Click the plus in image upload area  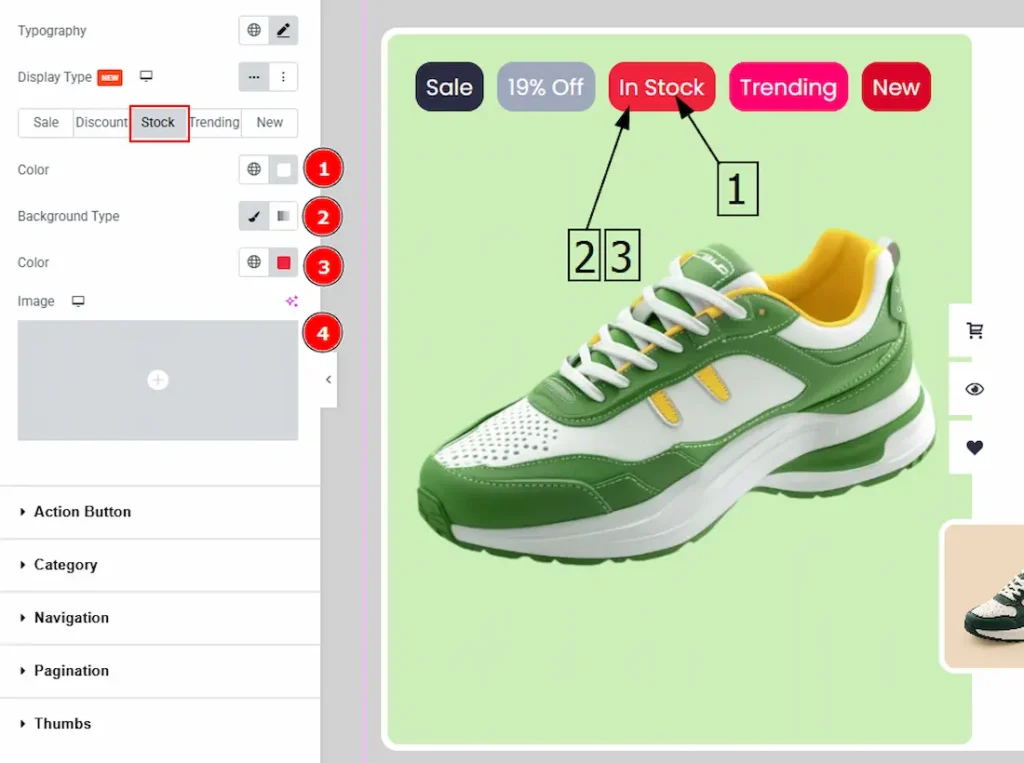pos(158,380)
